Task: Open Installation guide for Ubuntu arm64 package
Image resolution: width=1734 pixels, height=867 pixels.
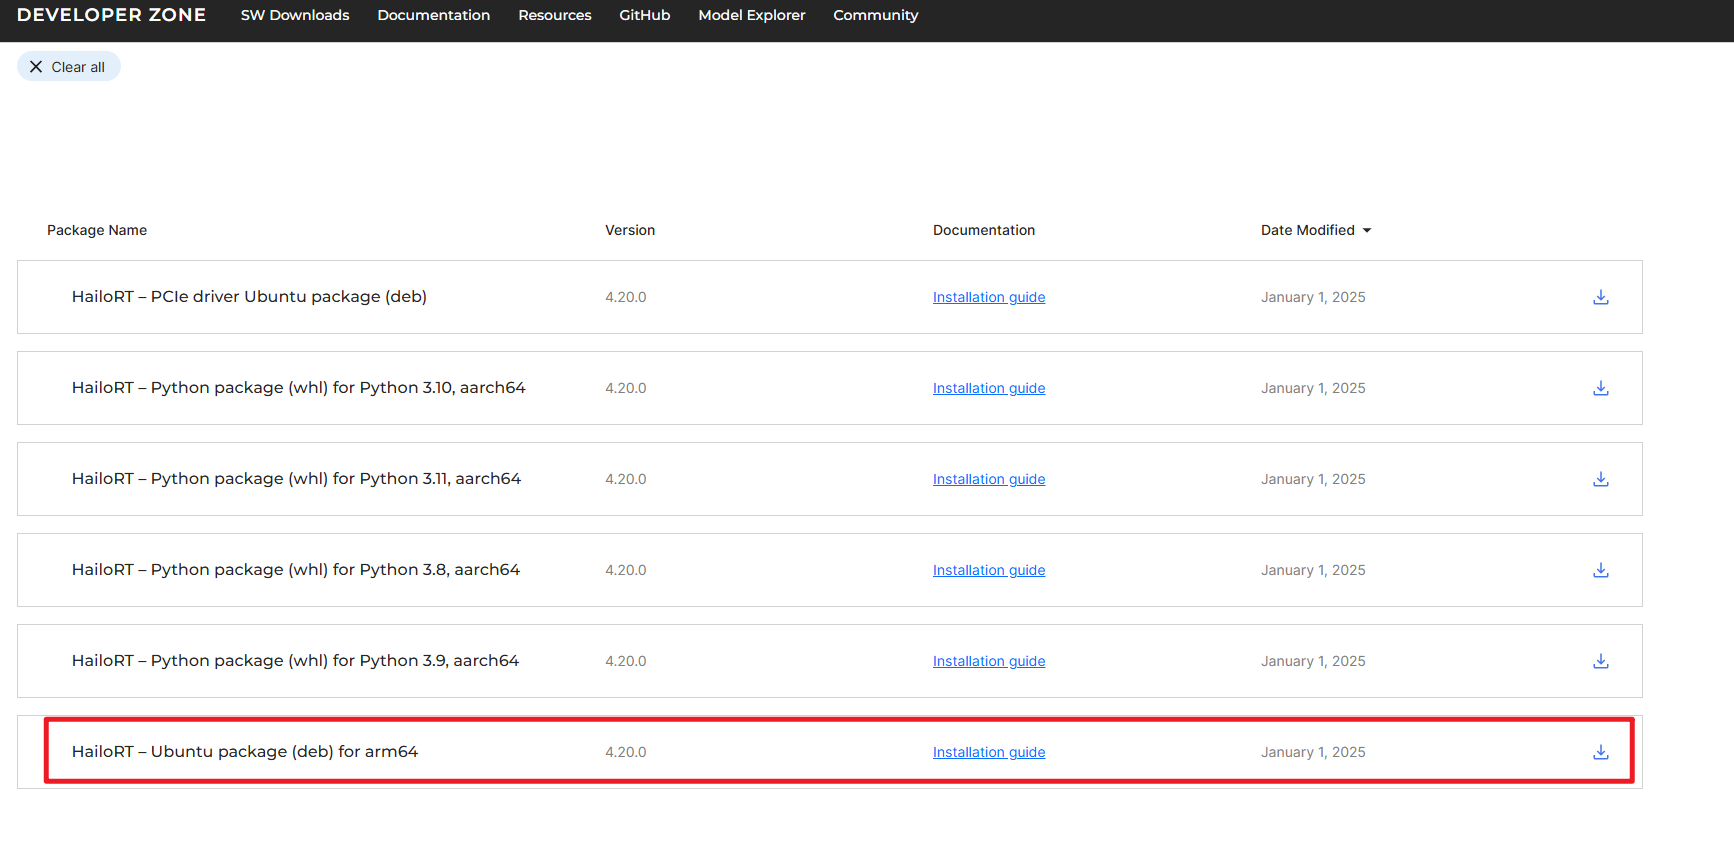Action: (x=989, y=752)
